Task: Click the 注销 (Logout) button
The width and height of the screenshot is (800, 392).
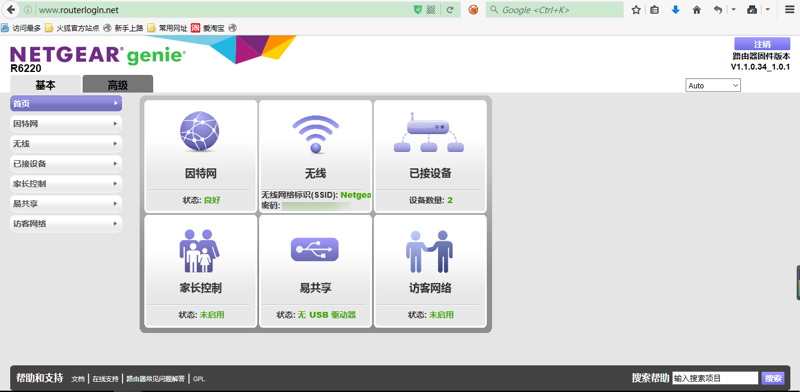Action: (762, 44)
